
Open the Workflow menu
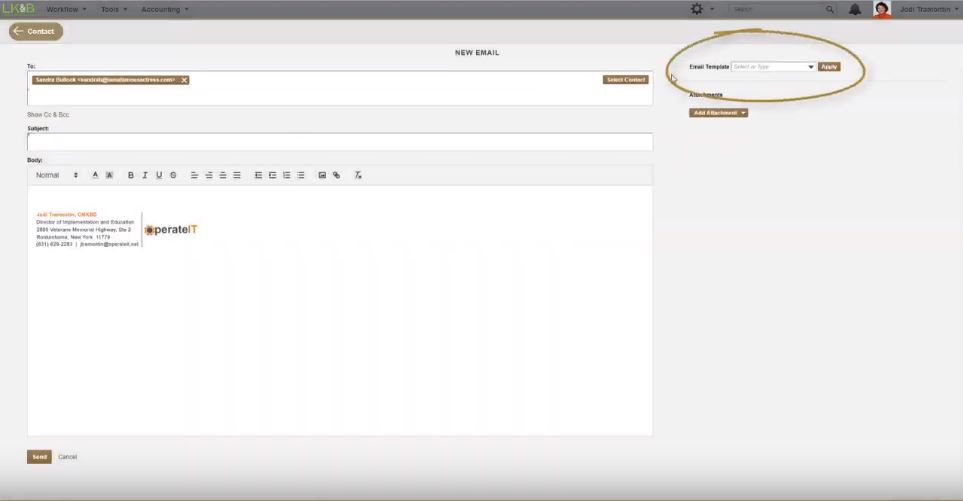pos(66,9)
